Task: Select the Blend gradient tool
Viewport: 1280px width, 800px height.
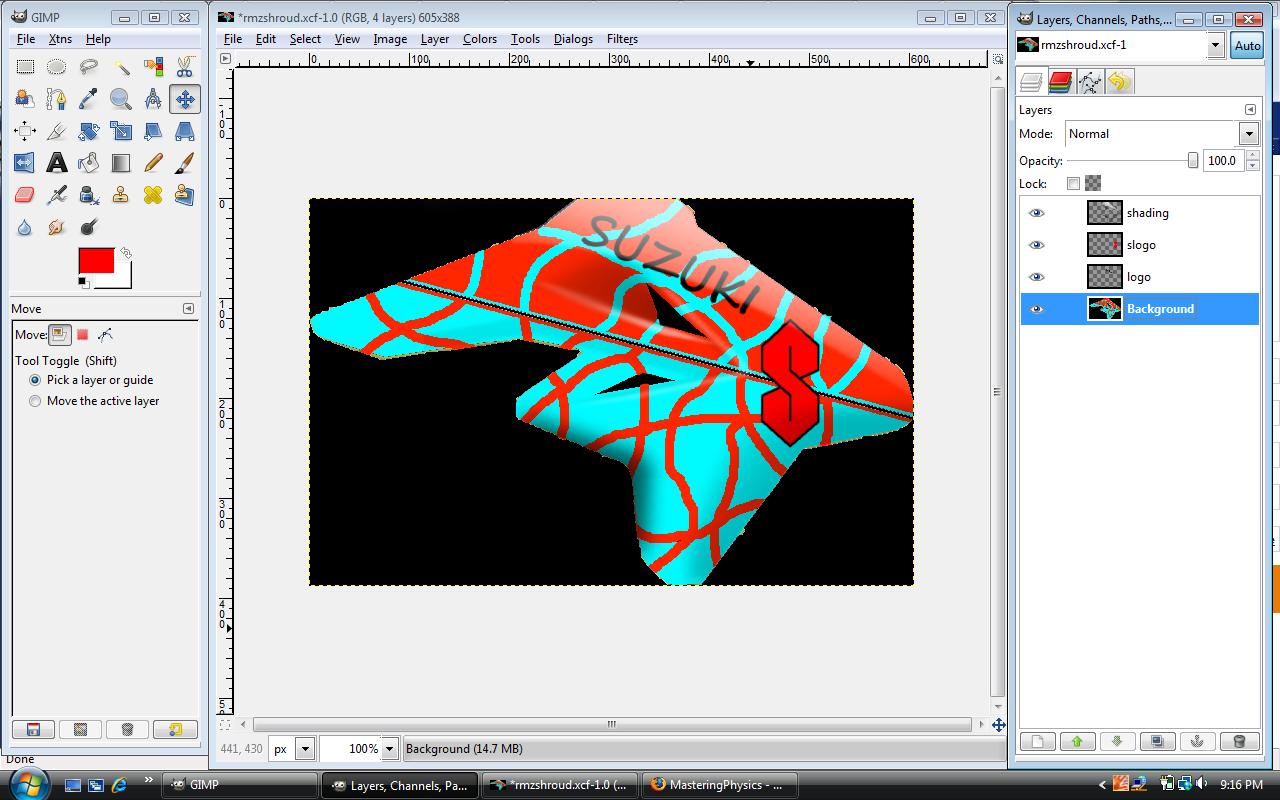Action: tap(121, 163)
